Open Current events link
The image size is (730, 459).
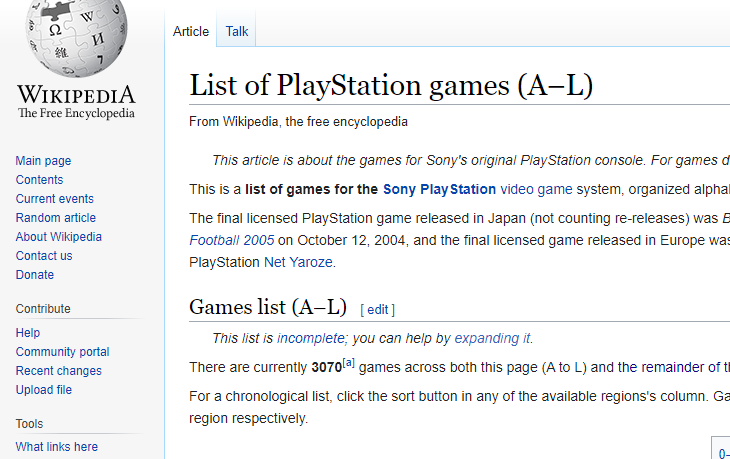pos(55,199)
